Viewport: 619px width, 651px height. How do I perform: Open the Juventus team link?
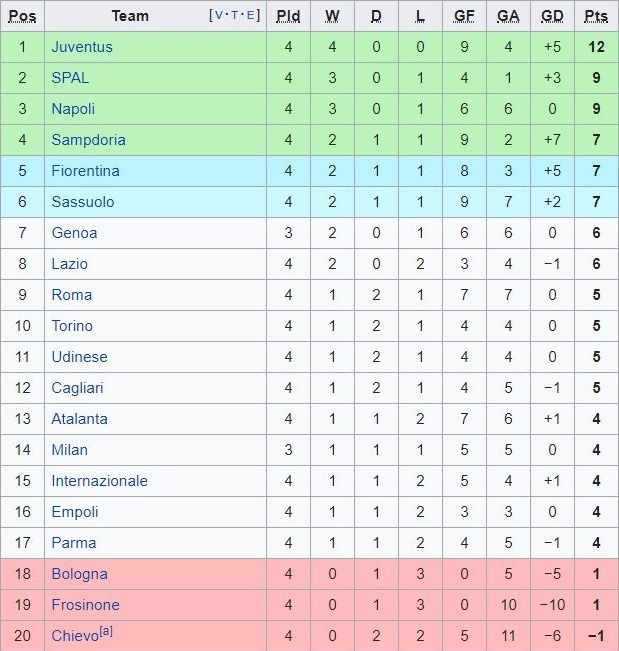click(x=82, y=47)
